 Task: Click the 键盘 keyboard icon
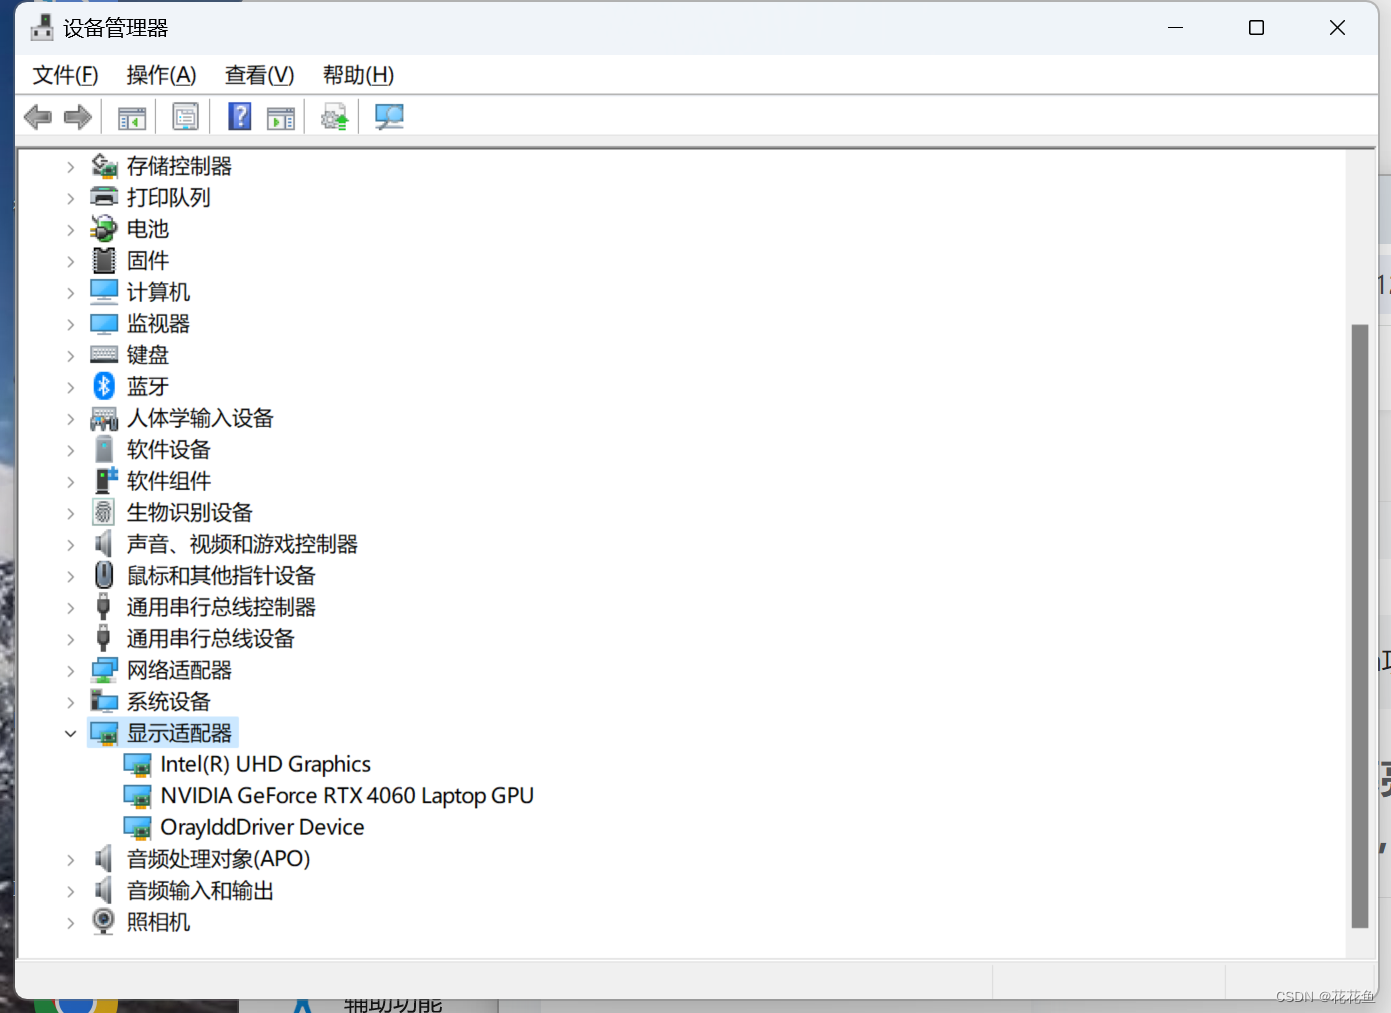pos(104,354)
